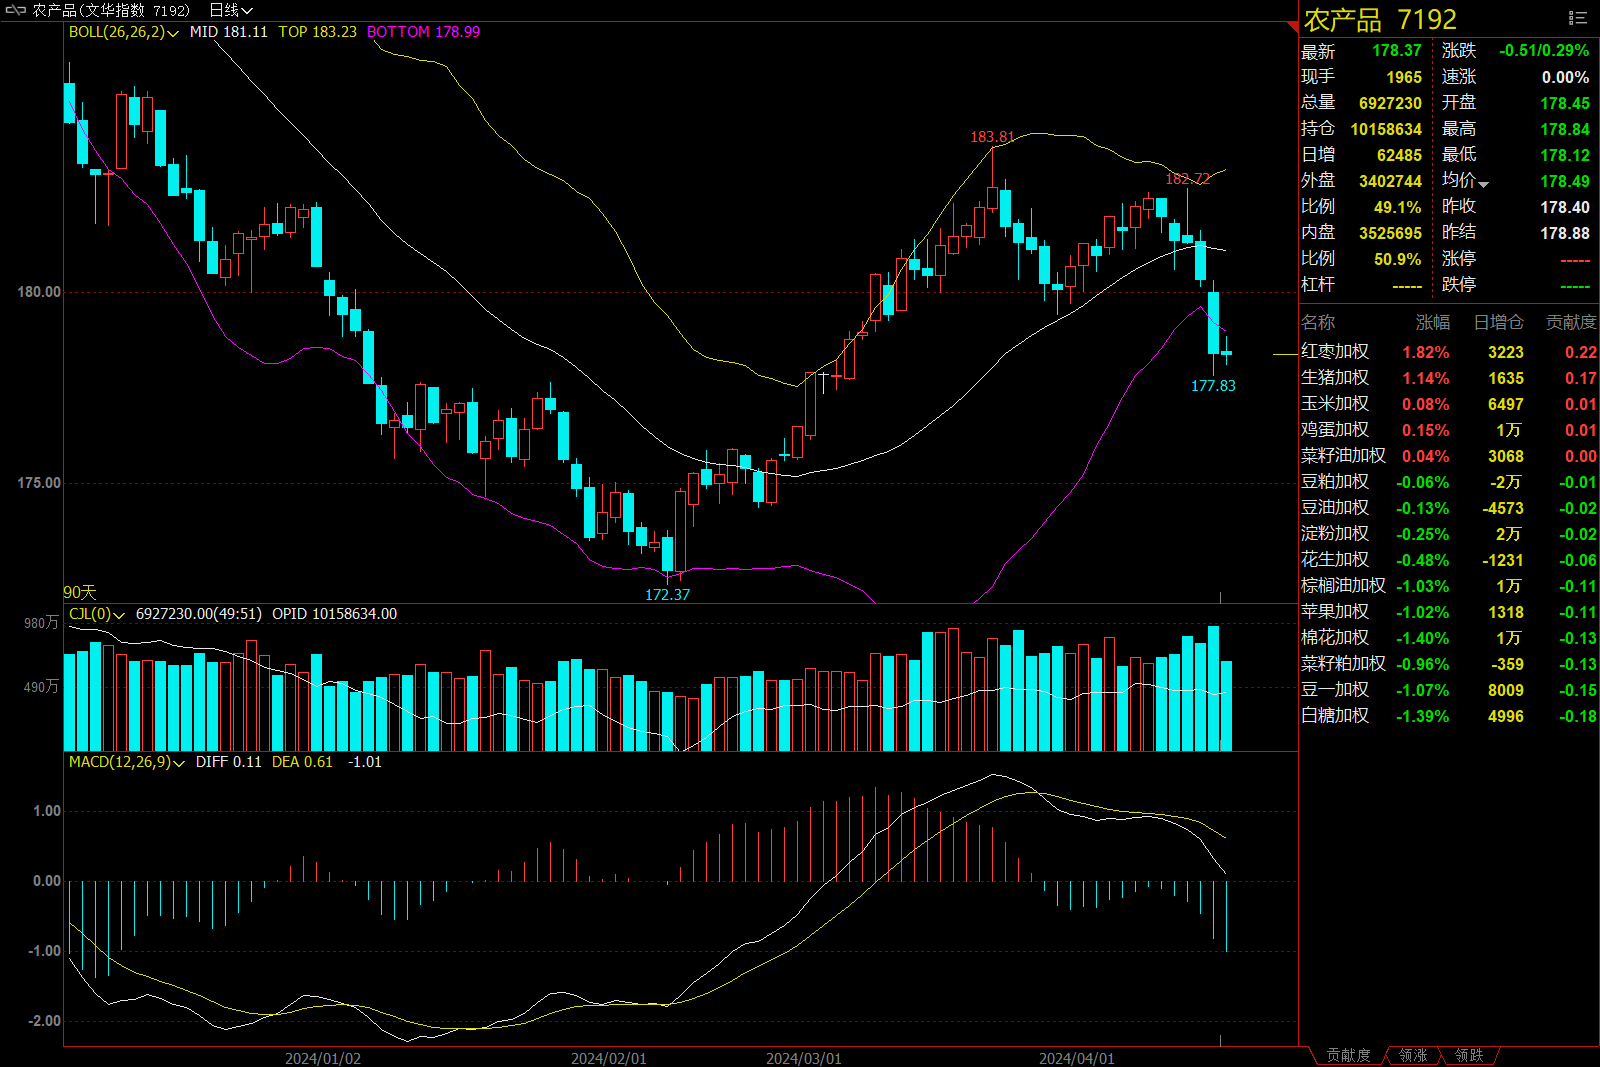Click the 175.00 price axis label

pyautogui.click(x=39, y=483)
